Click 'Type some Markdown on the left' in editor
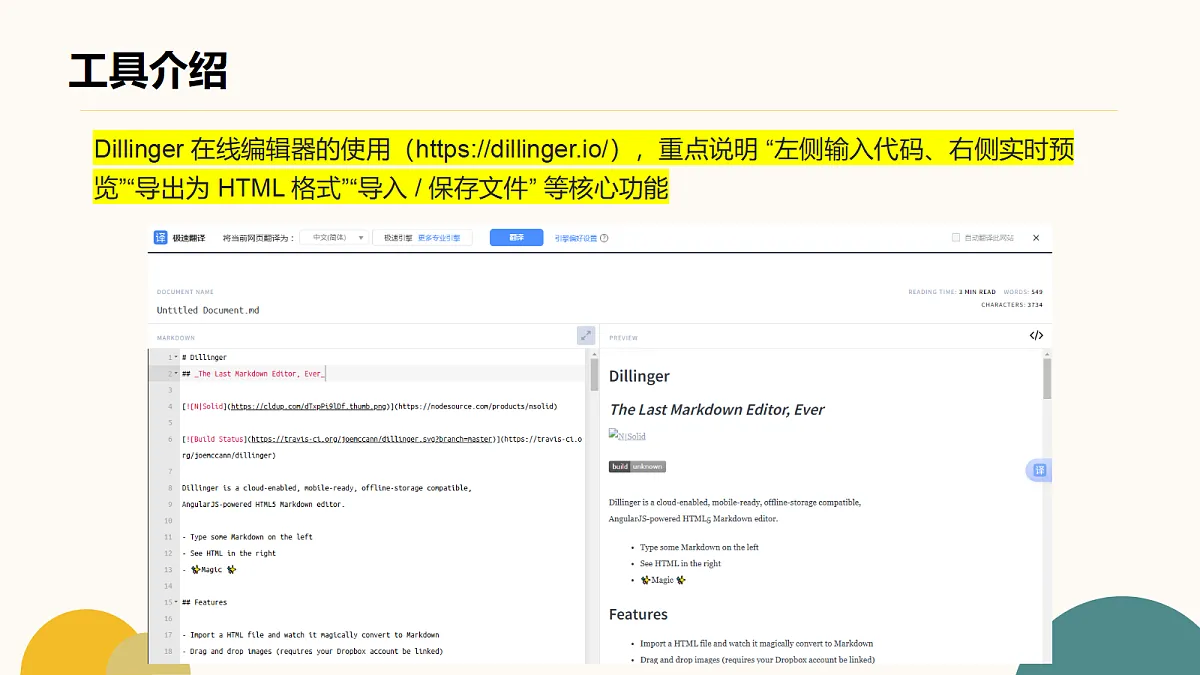Viewport: 1200px width, 675px height. [251, 537]
